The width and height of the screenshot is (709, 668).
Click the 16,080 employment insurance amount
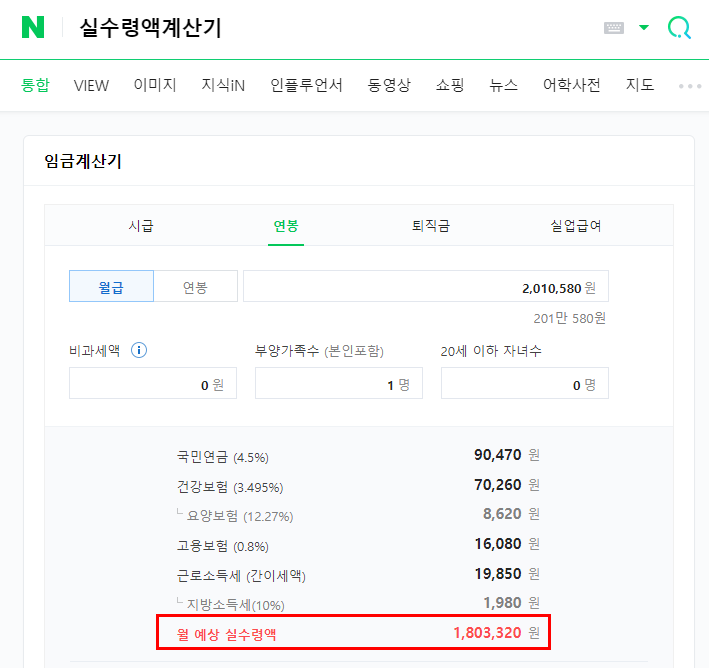pos(498,544)
